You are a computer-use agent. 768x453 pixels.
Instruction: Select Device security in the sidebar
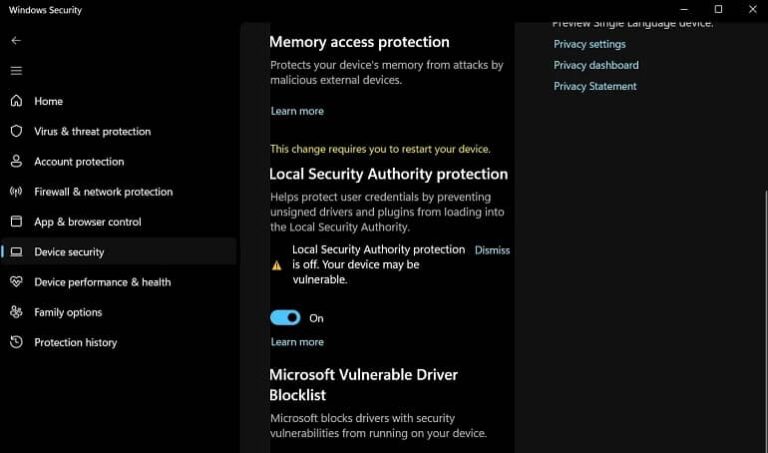69,252
